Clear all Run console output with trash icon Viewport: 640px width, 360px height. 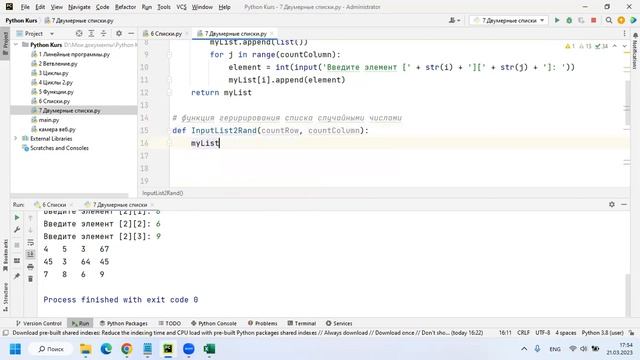click(x=31, y=279)
